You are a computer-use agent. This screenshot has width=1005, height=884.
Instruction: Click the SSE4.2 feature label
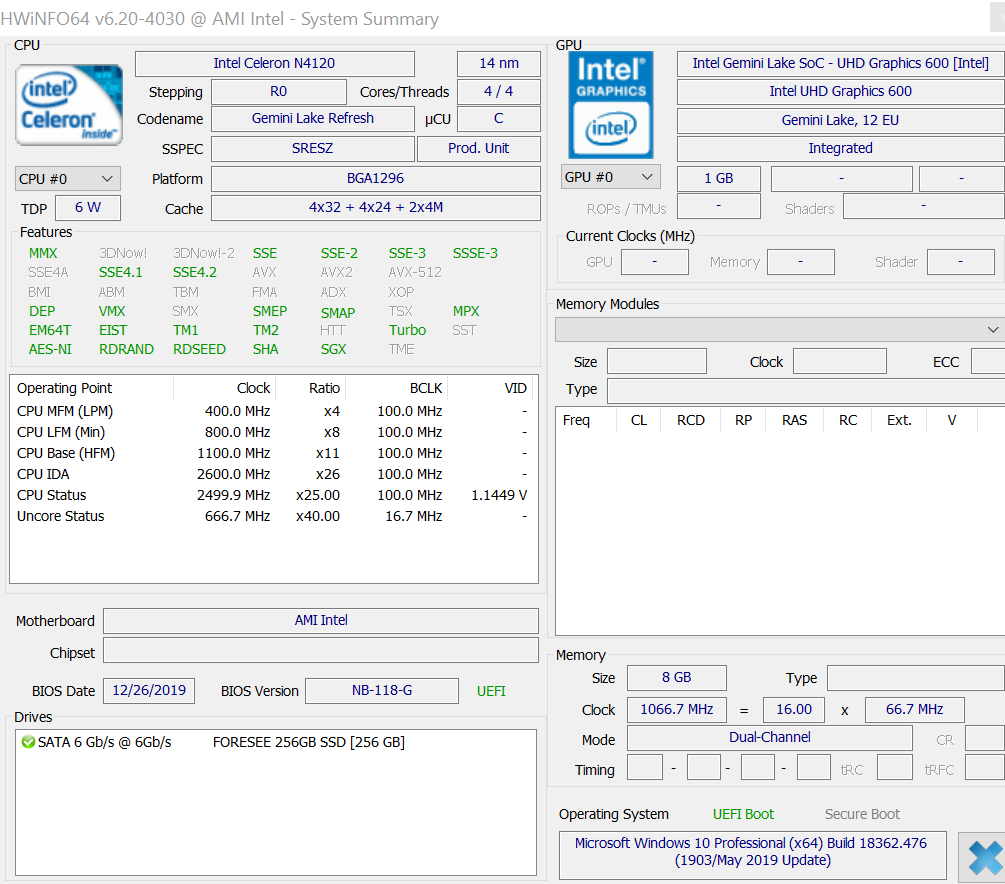[x=195, y=272]
